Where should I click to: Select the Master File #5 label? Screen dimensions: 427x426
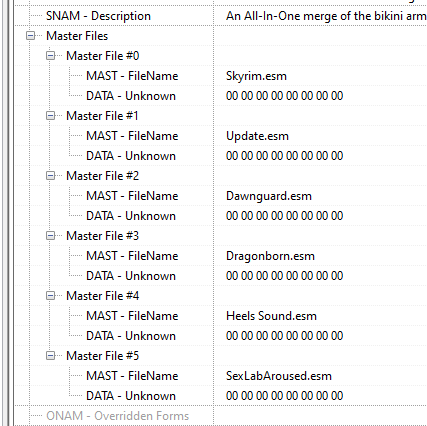[x=103, y=356]
